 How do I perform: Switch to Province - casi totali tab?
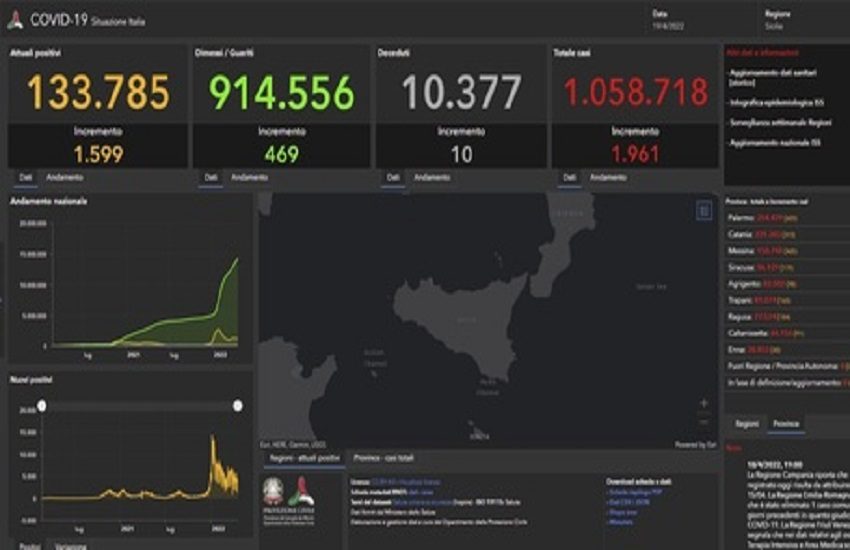tap(386, 458)
